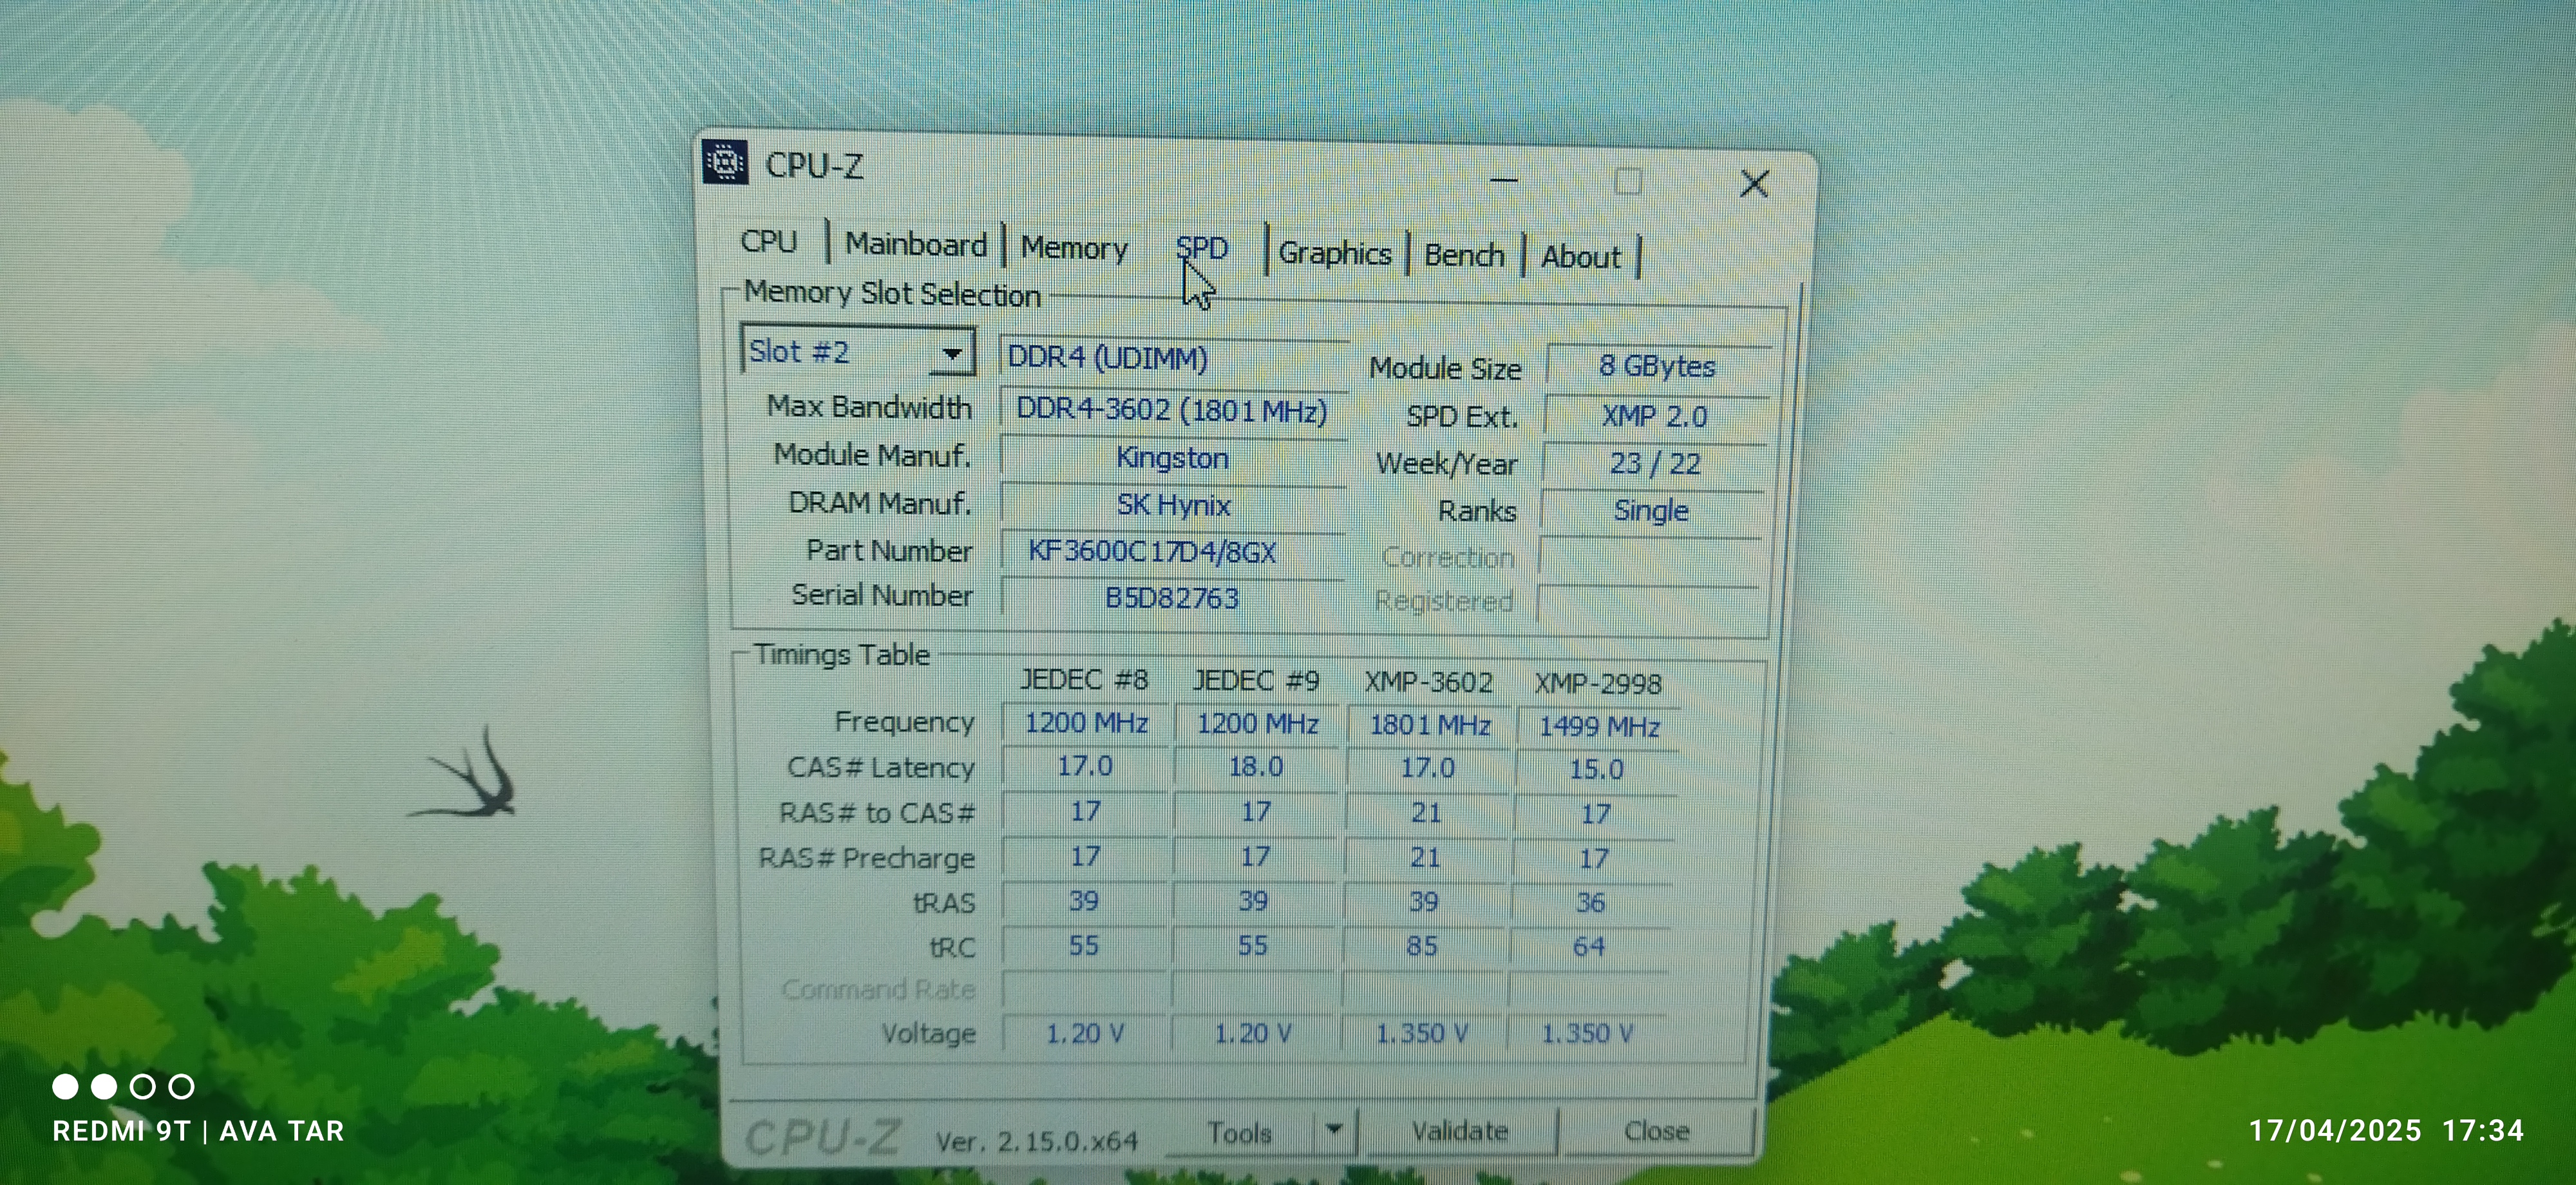2576x1185 pixels.
Task: Minimize the CPU-Z window
Action: click(x=1504, y=181)
